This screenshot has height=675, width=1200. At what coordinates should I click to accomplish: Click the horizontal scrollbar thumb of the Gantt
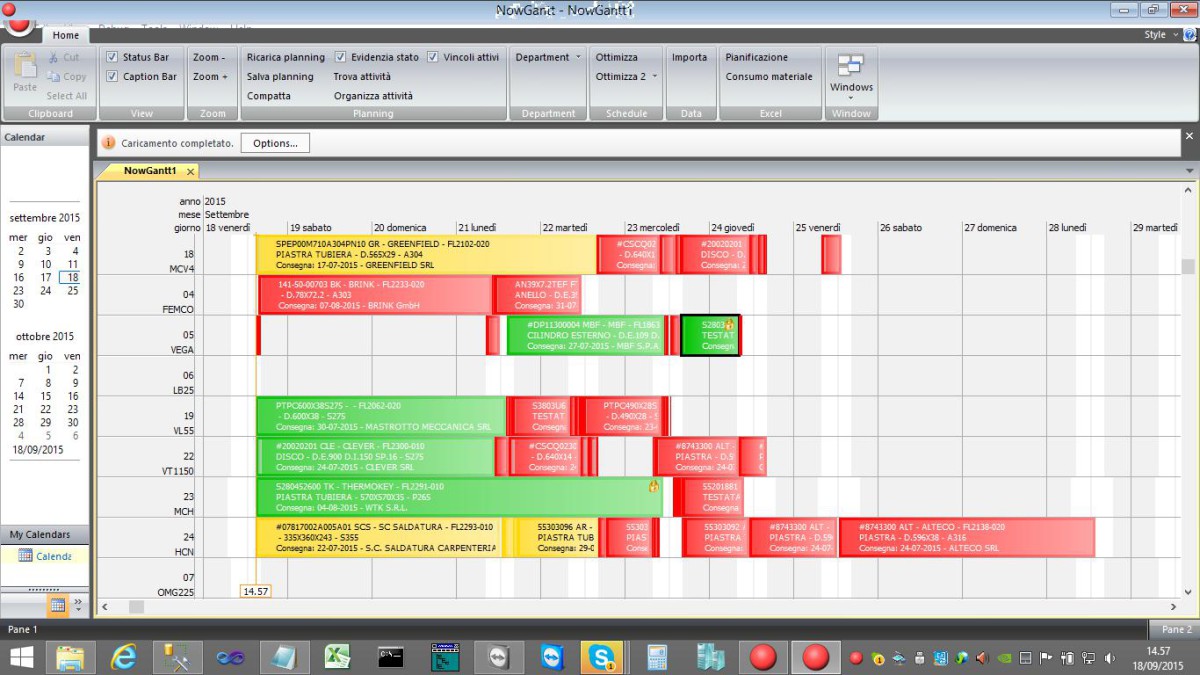point(136,606)
